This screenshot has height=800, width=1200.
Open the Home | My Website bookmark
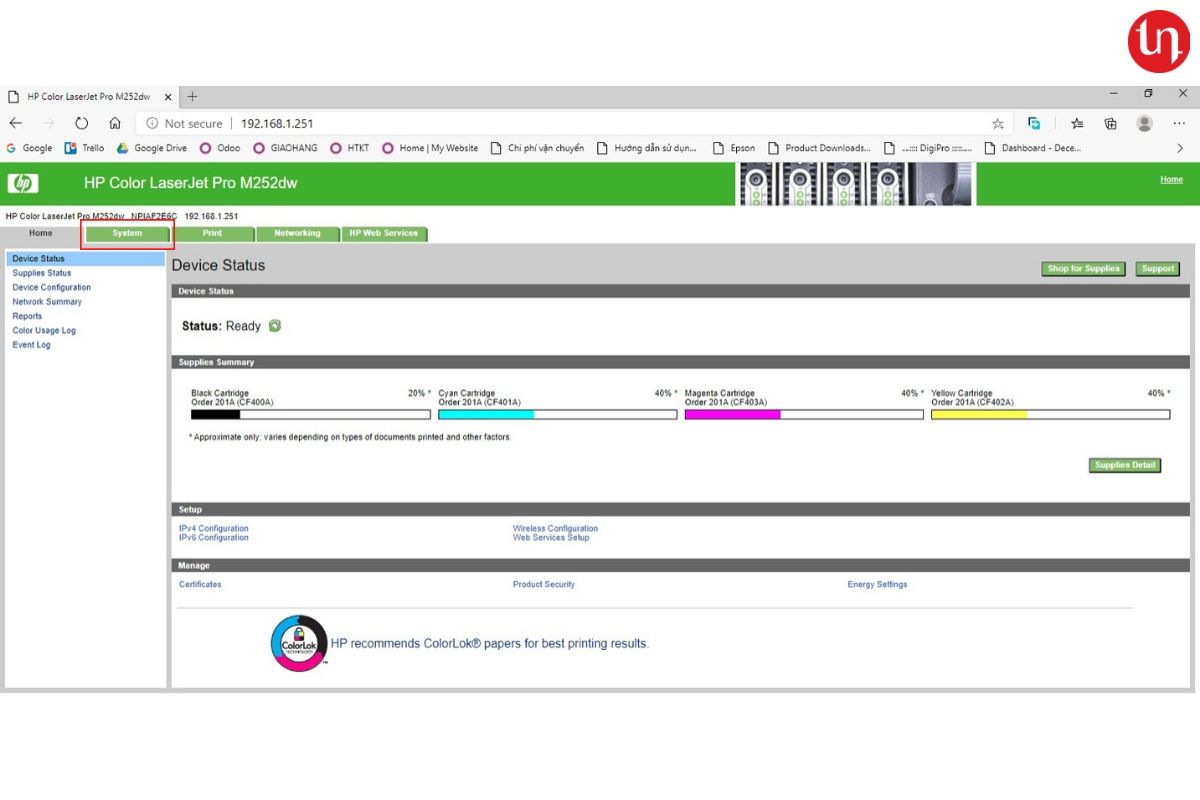click(x=430, y=148)
